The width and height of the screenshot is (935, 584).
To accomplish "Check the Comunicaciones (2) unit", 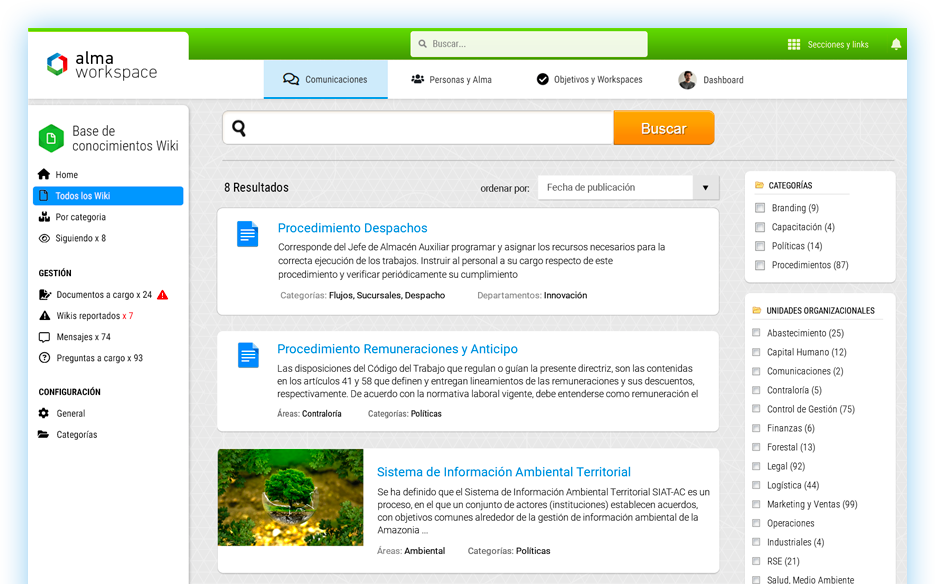I will (756, 371).
